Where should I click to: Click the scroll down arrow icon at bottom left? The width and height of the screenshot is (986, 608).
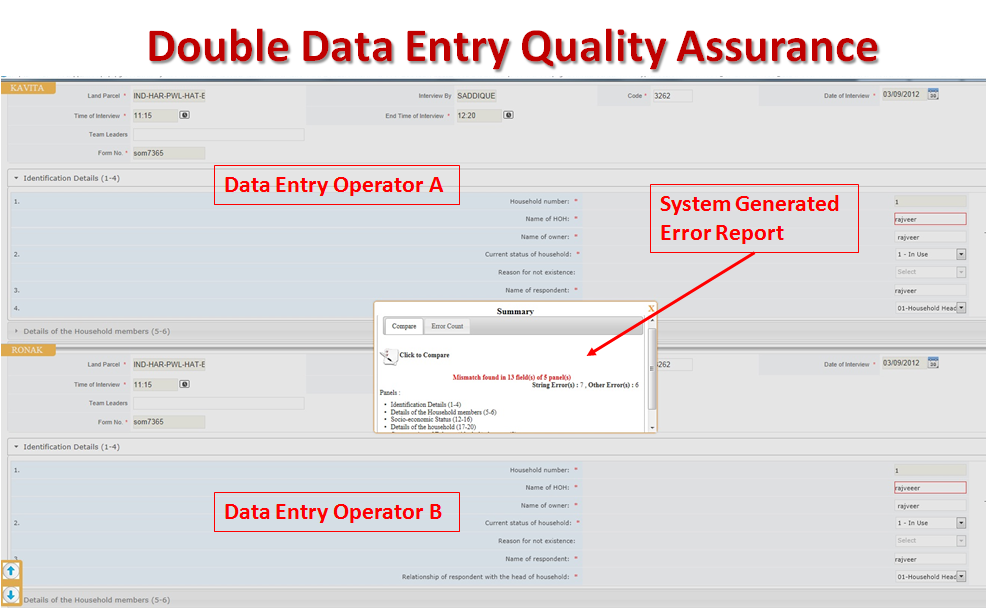10,595
